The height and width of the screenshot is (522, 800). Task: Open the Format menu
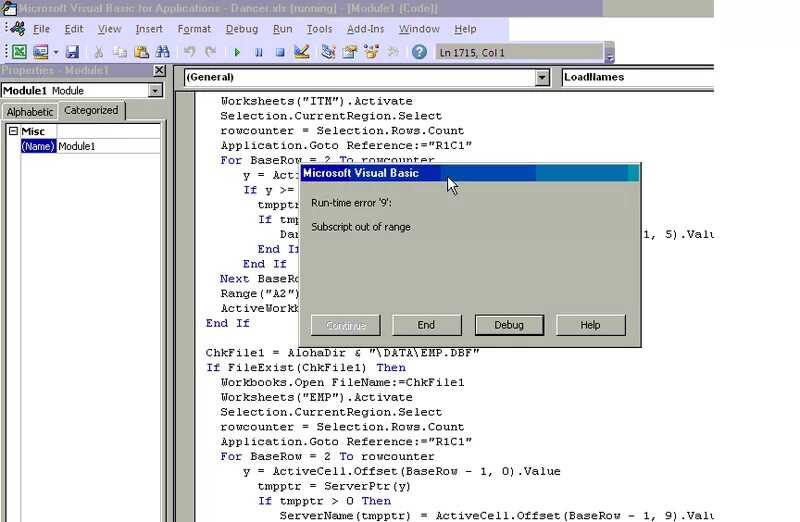pos(194,29)
